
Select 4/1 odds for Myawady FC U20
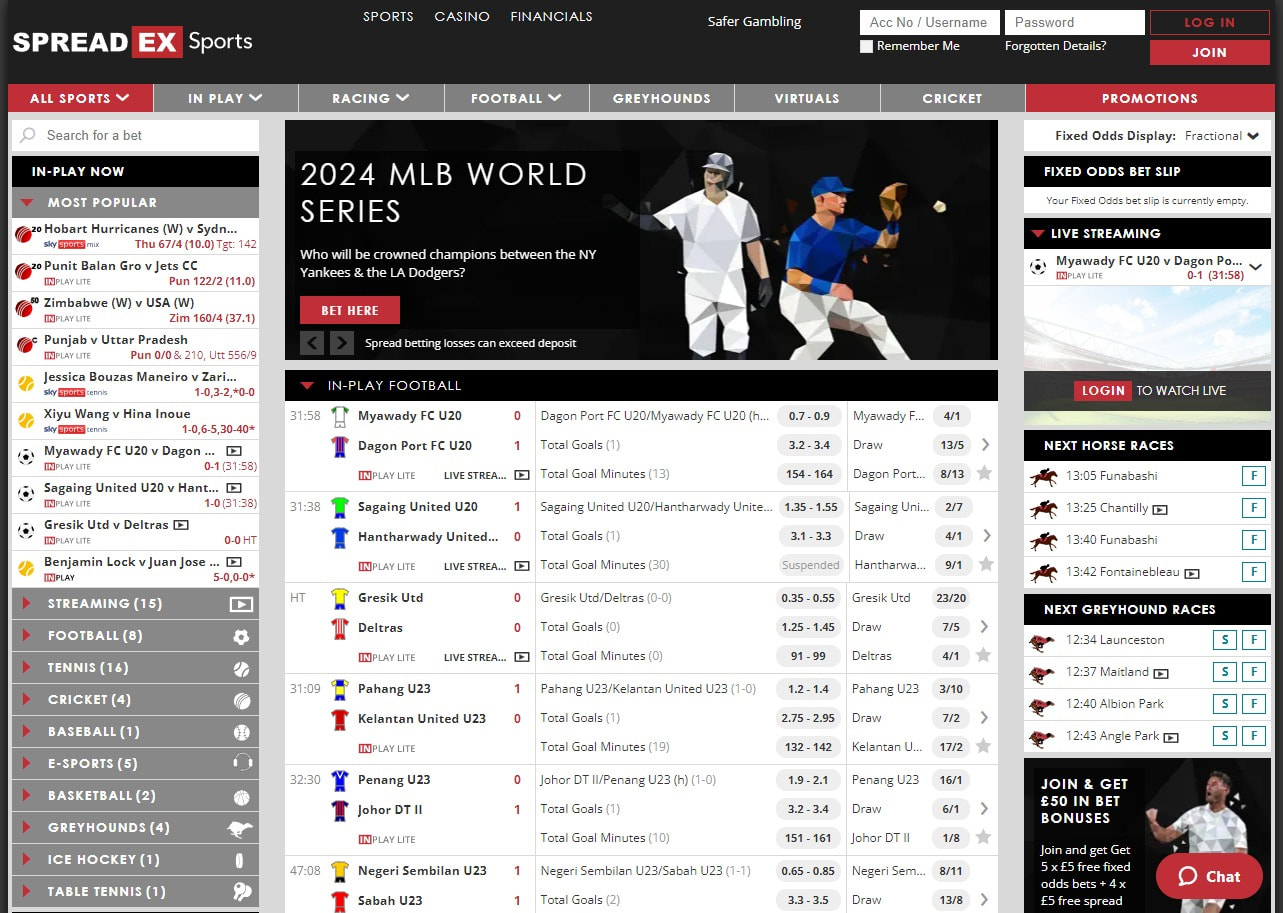[952, 416]
